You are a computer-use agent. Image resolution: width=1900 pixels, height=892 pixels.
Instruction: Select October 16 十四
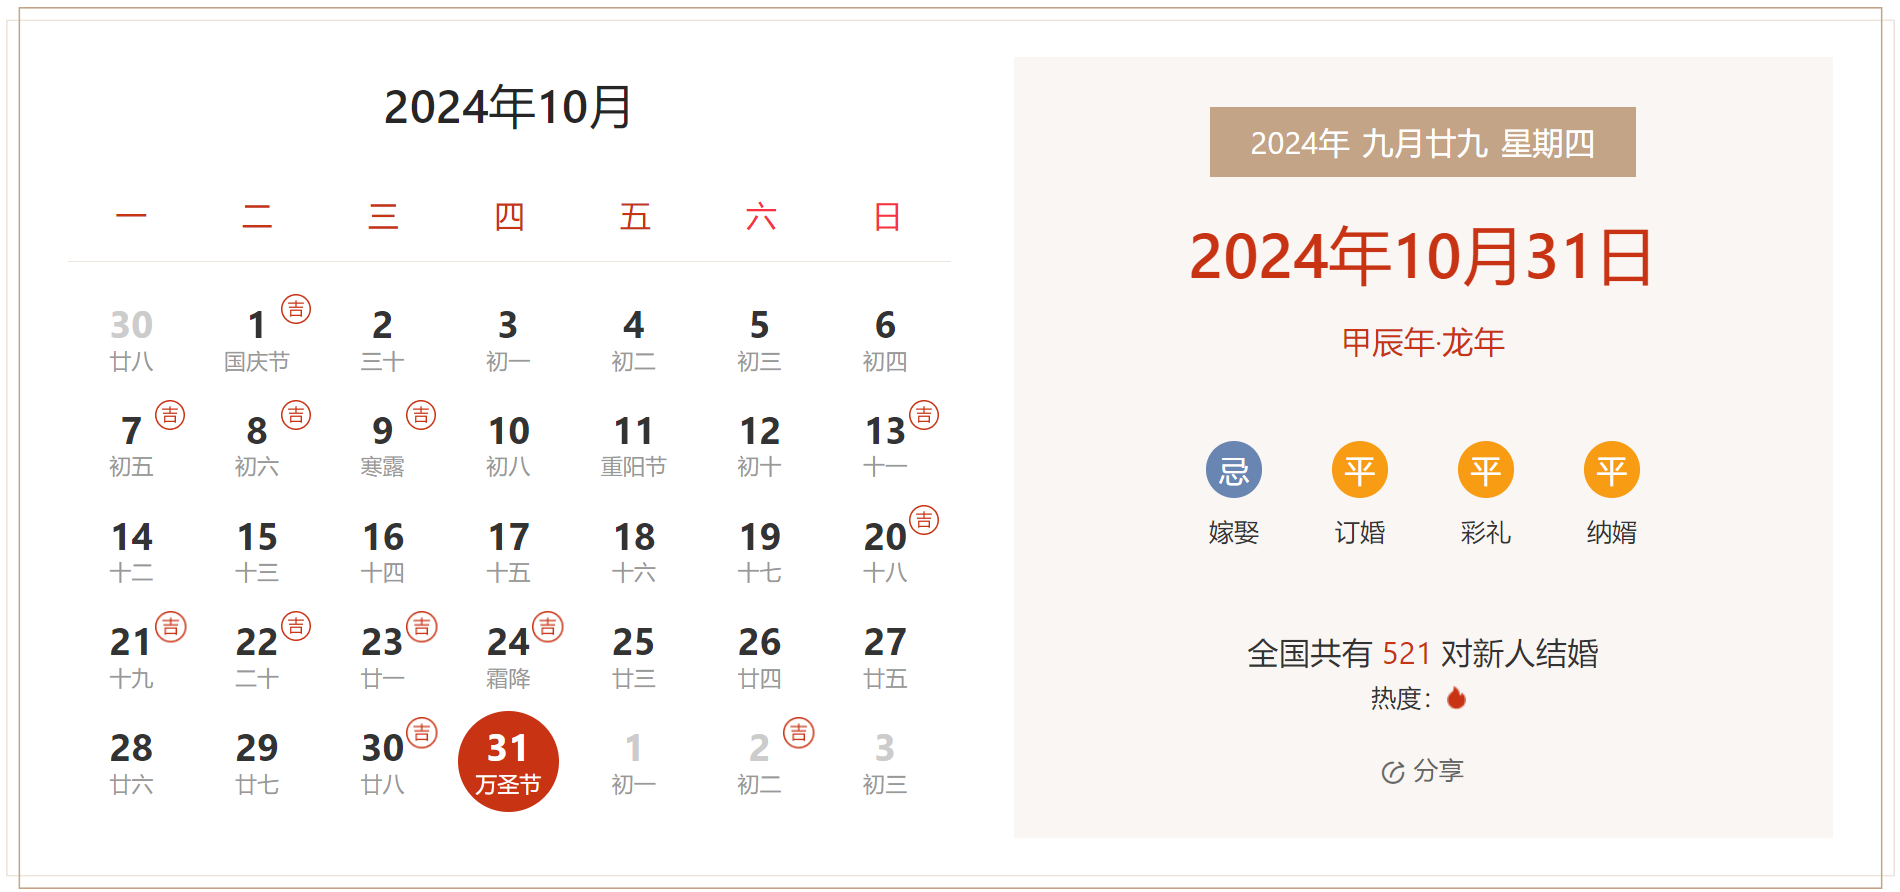click(x=383, y=552)
